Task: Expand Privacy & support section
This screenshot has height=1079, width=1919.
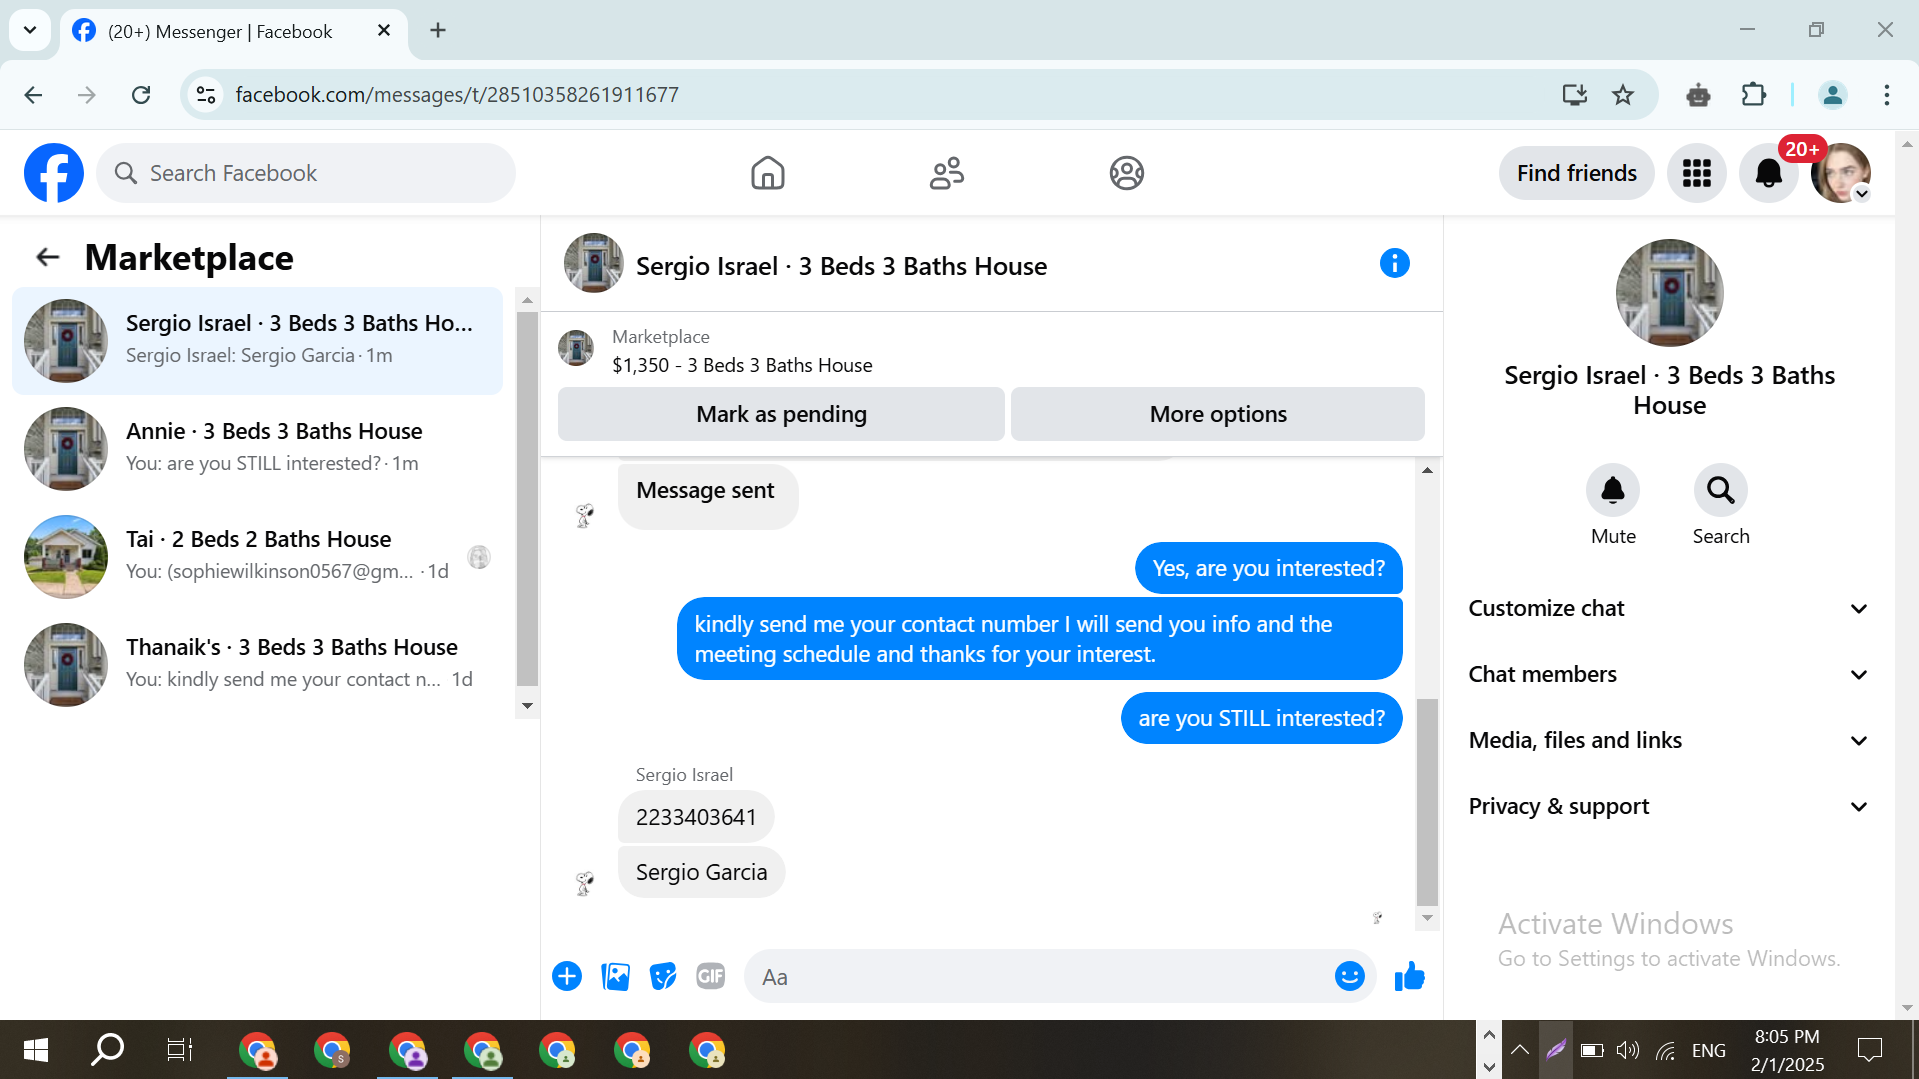Action: [x=1668, y=806]
